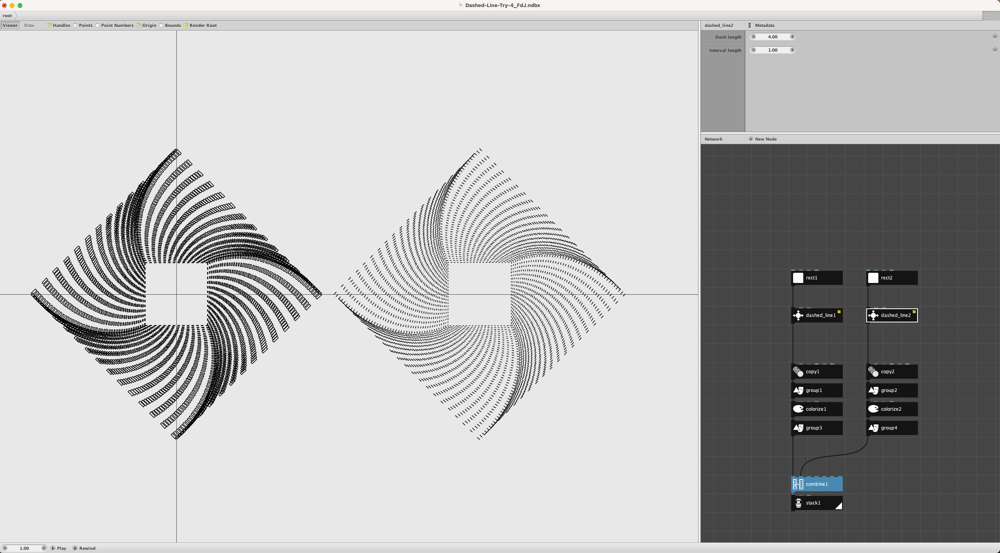
Task: Open the Metadata editor
Action: pyautogui.click(x=761, y=26)
